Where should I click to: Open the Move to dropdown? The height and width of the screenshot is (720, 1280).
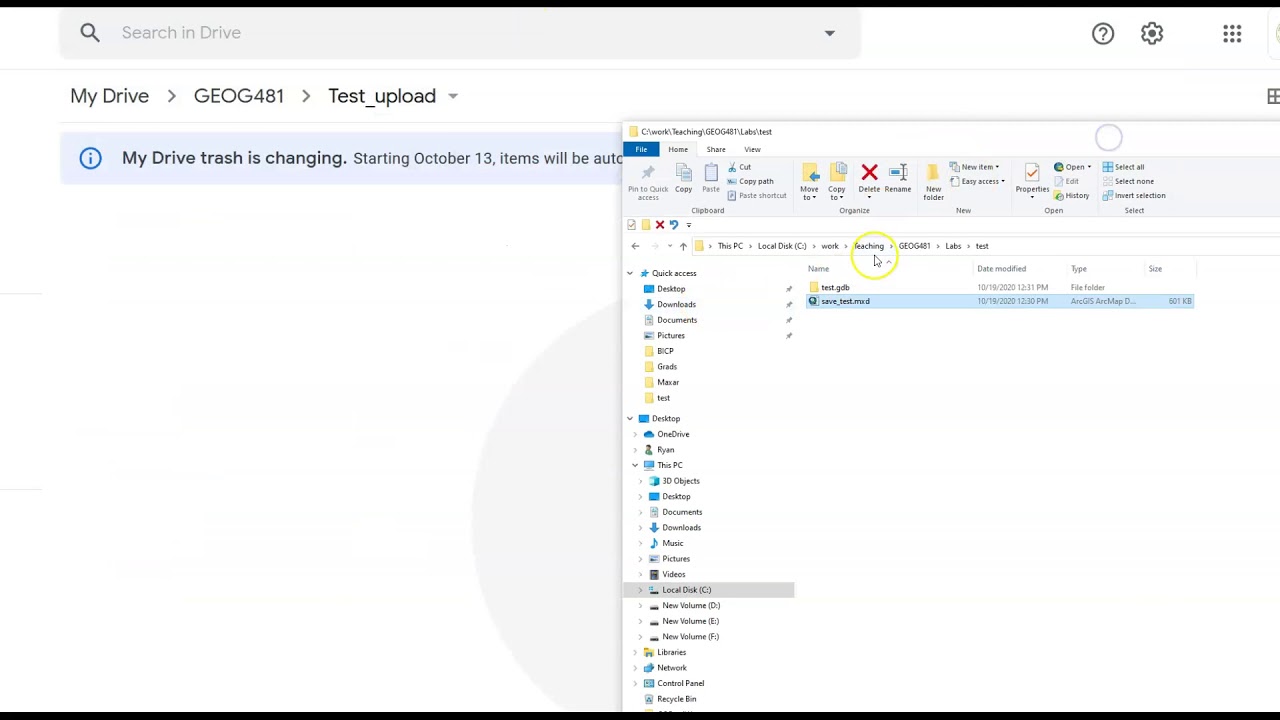809,182
